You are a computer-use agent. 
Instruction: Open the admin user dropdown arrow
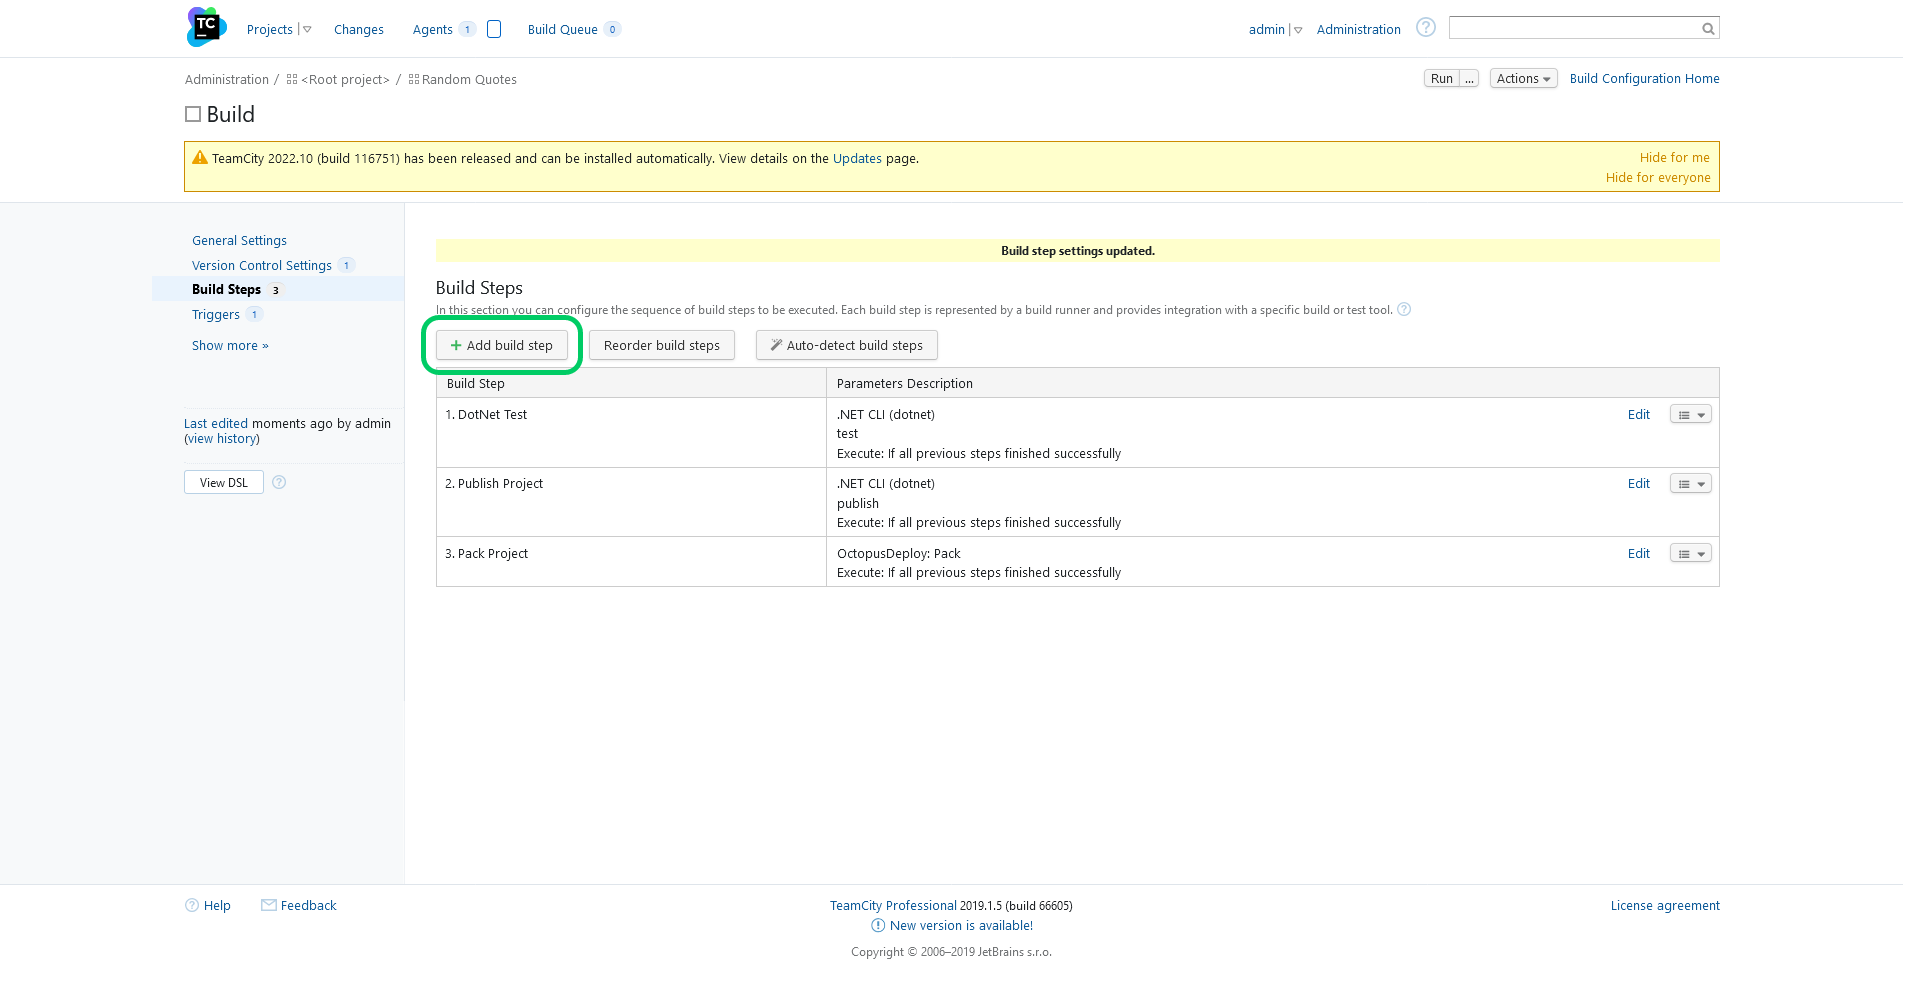click(1298, 30)
